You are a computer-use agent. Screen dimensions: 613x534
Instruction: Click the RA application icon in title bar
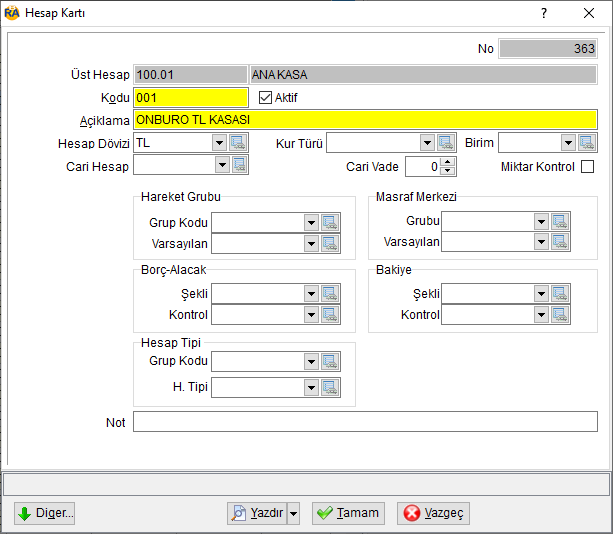(x=12, y=13)
